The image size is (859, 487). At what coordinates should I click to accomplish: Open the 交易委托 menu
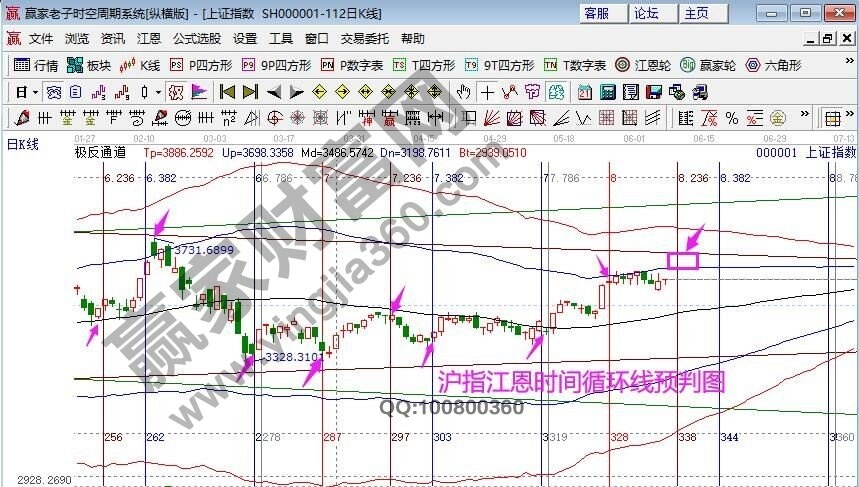click(x=365, y=39)
